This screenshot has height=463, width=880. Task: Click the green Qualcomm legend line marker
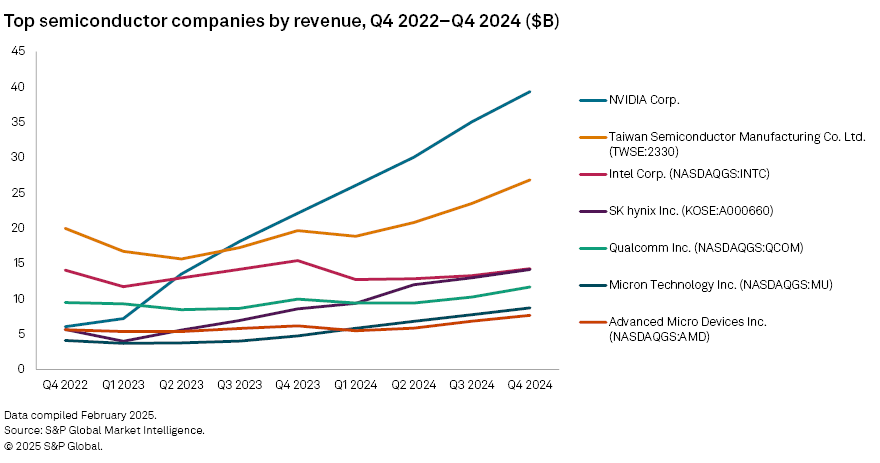click(x=593, y=248)
